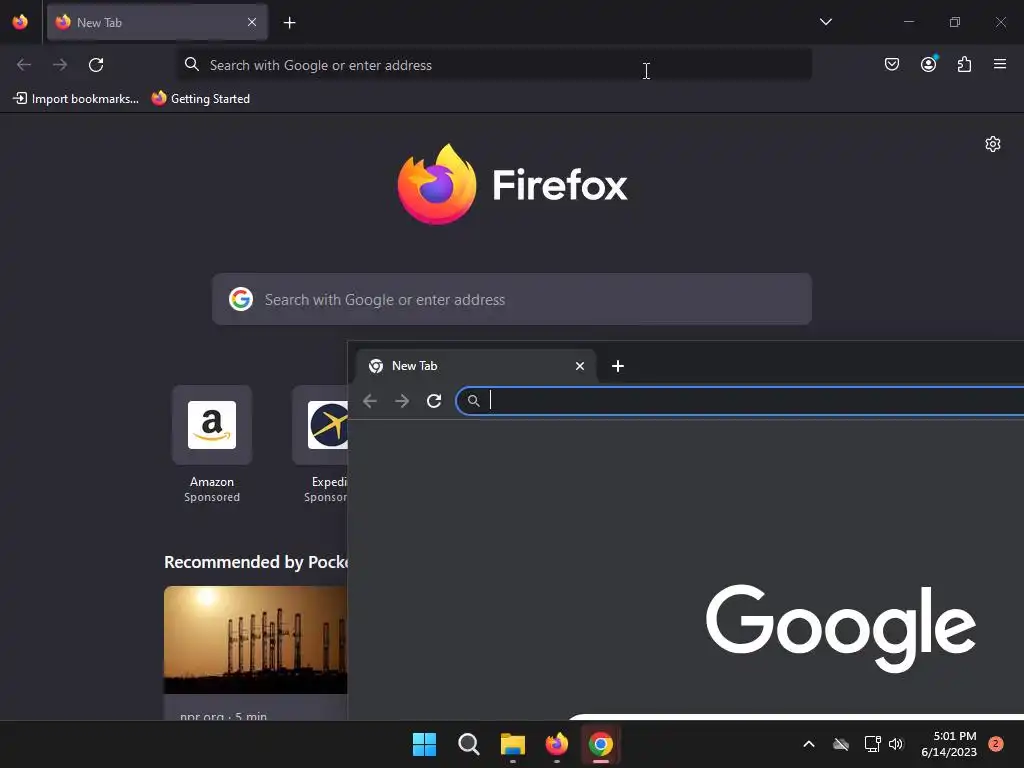Viewport: 1024px width, 768px height.
Task: Show hidden system tray icons
Action: (808, 744)
